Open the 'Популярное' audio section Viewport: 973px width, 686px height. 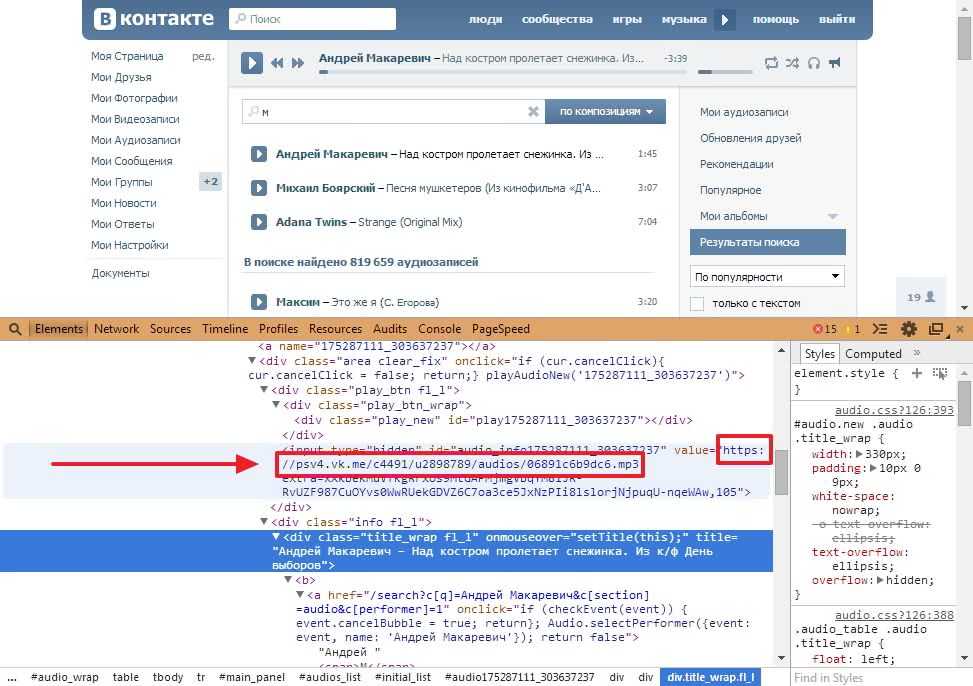[x=730, y=190]
